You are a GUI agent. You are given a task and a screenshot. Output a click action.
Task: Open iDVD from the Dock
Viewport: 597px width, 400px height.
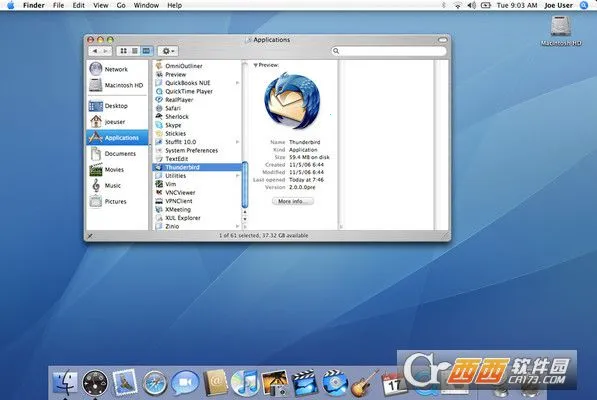click(x=335, y=383)
